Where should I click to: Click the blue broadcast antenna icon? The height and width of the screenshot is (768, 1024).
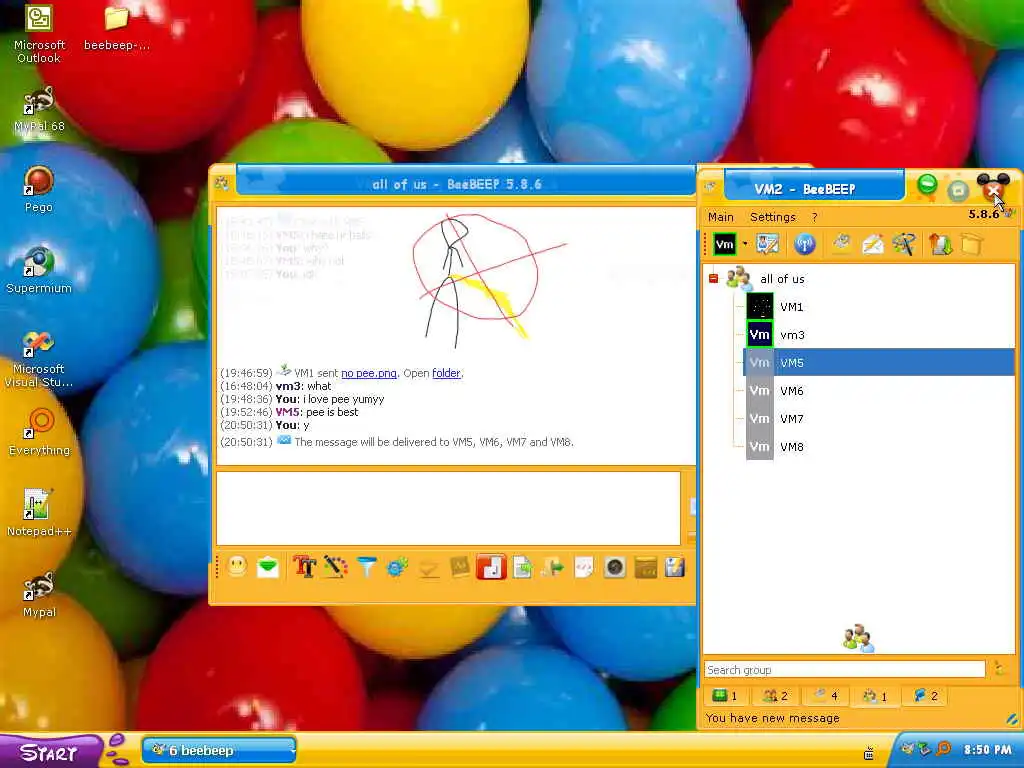pyautogui.click(x=805, y=244)
